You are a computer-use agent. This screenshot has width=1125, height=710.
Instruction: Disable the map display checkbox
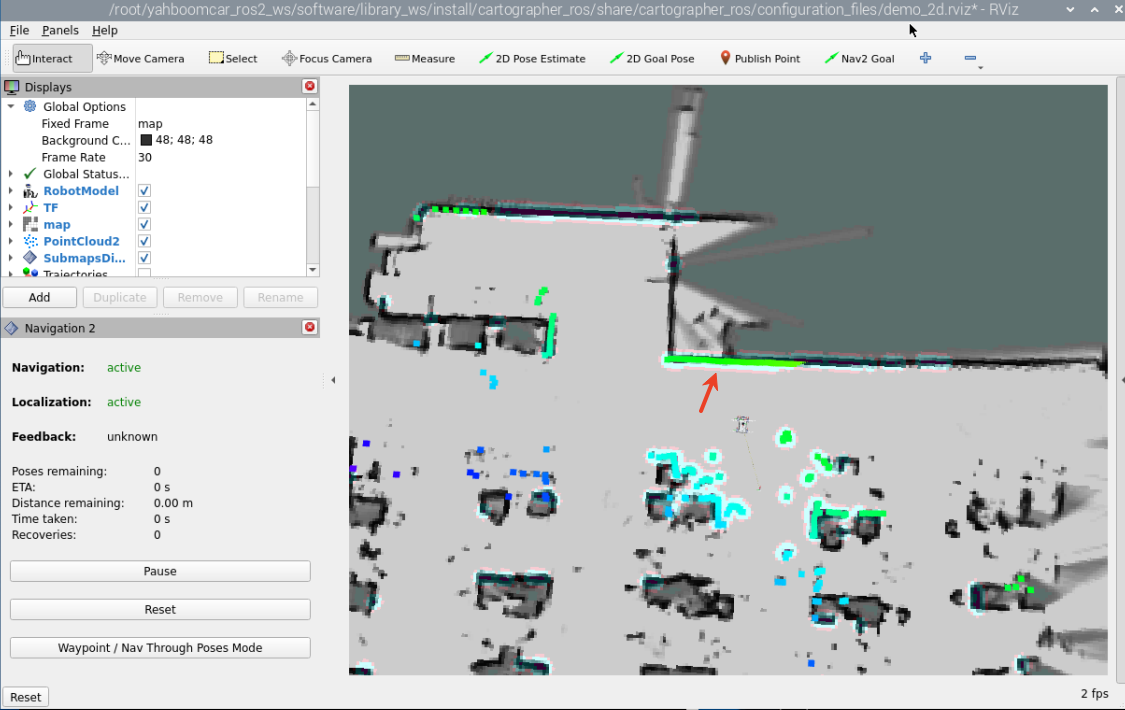[x=144, y=225]
